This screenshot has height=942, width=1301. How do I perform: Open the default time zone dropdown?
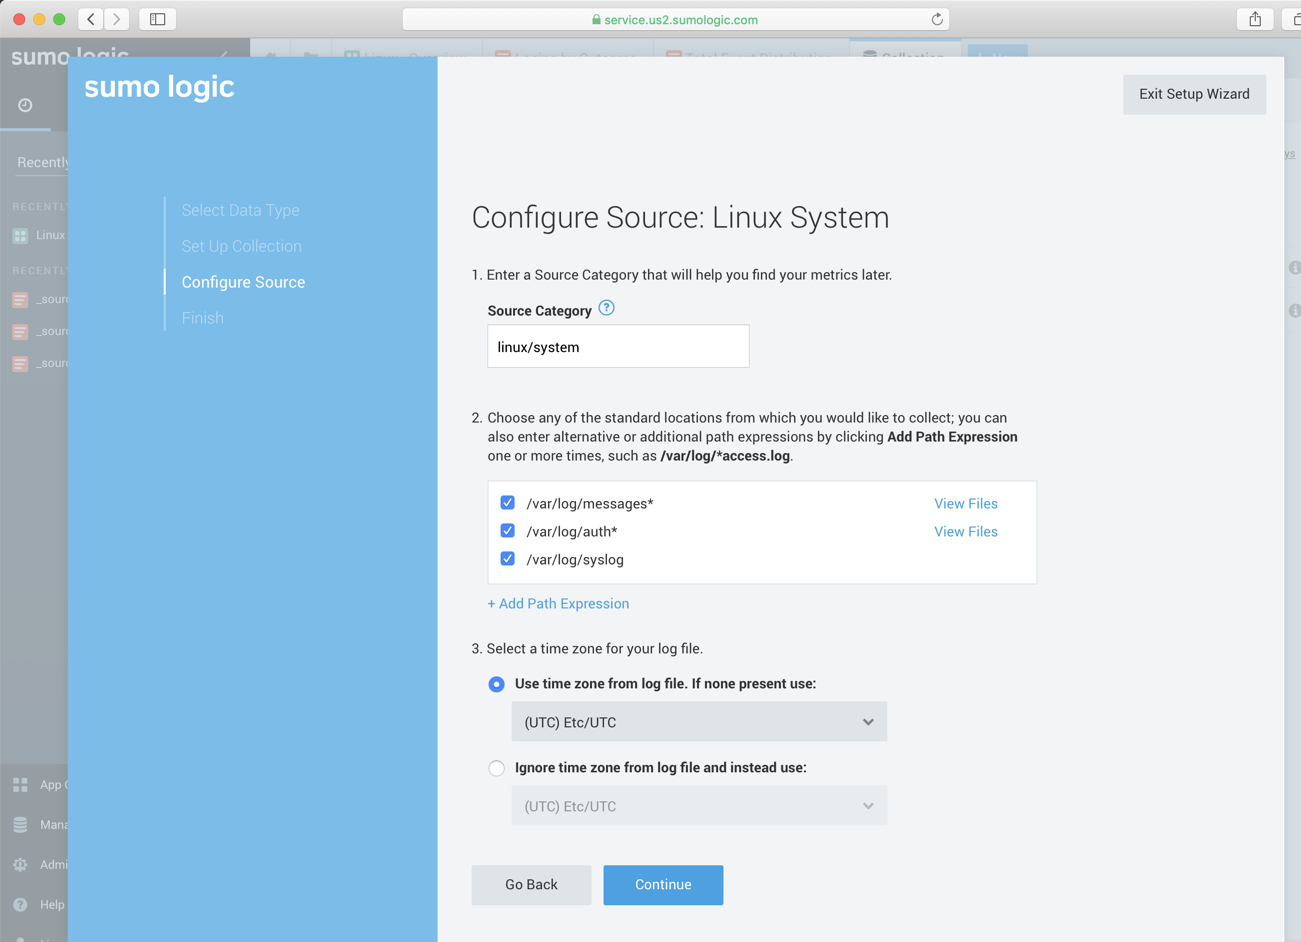point(698,722)
